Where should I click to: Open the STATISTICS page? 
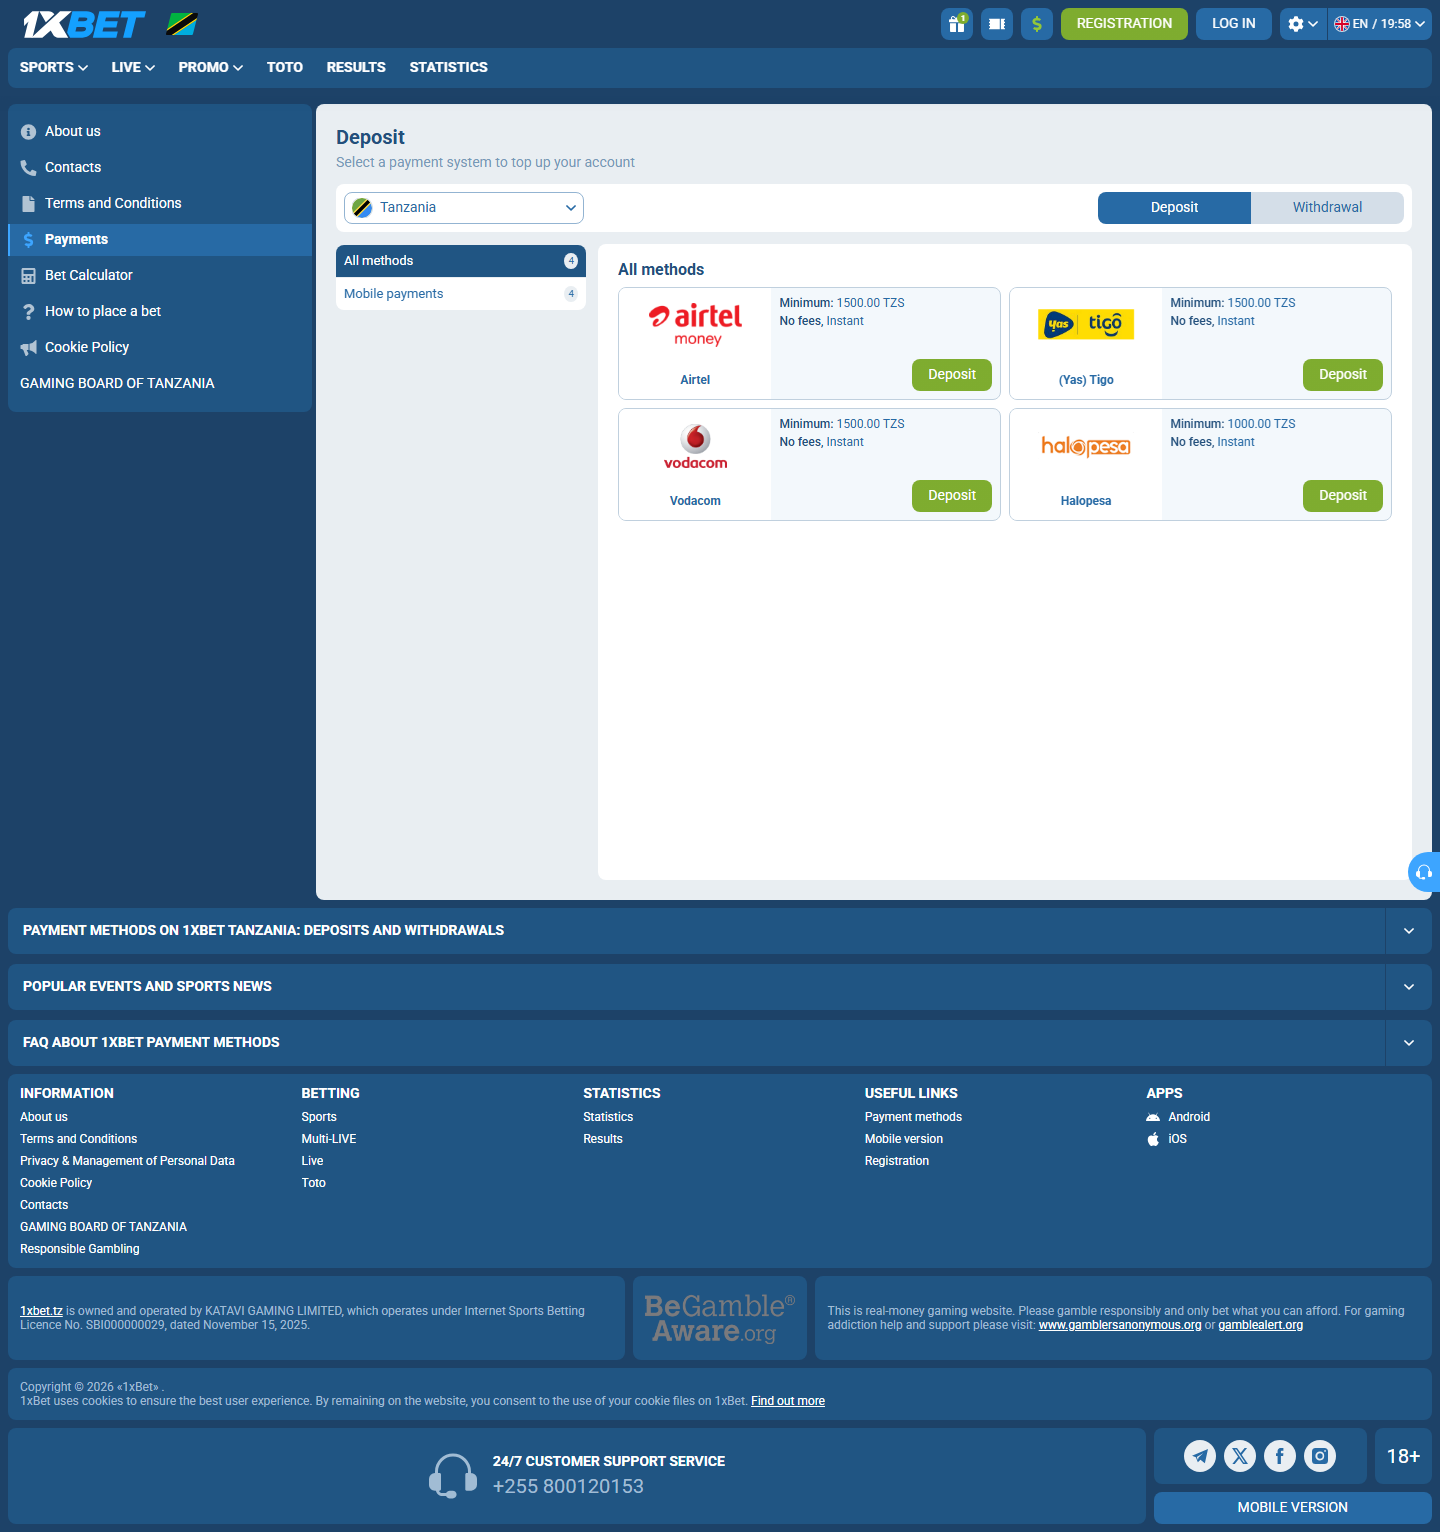[x=448, y=67]
